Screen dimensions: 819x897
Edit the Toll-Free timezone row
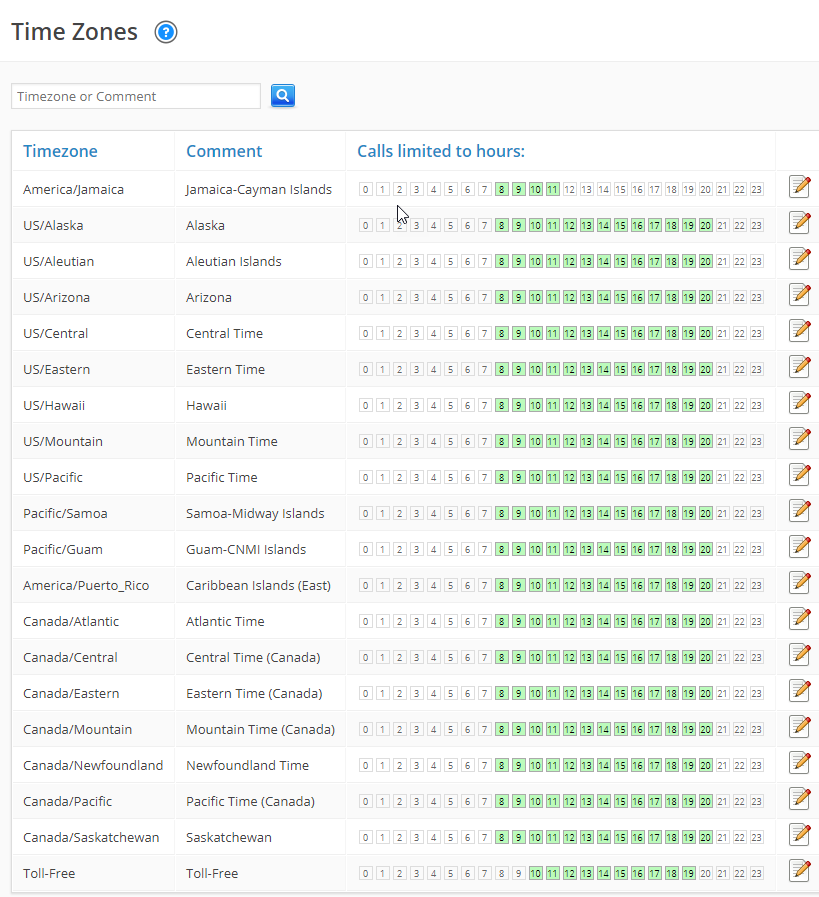(x=800, y=871)
